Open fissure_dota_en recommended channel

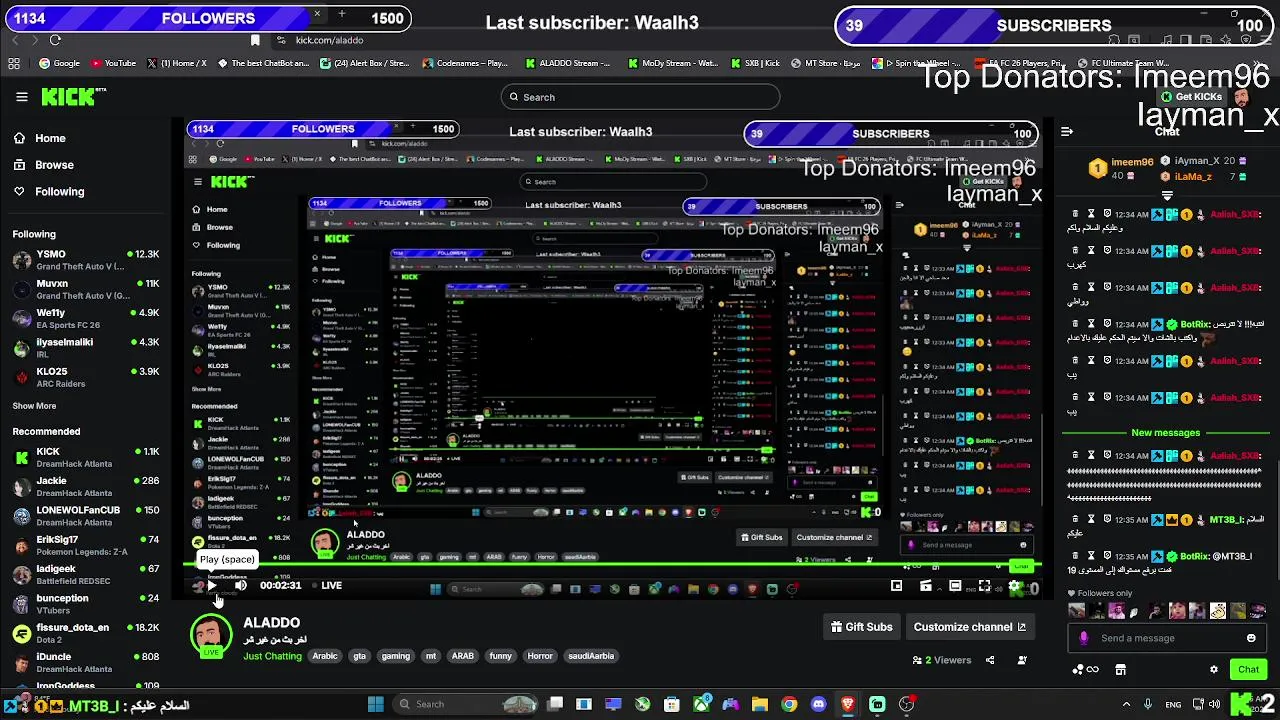click(85, 633)
